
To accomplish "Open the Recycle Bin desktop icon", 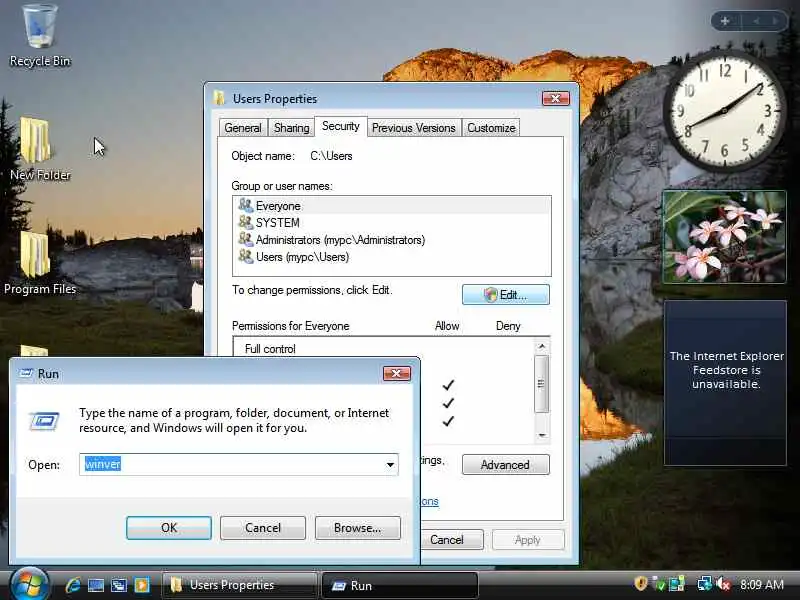I will pyautogui.click(x=40, y=35).
